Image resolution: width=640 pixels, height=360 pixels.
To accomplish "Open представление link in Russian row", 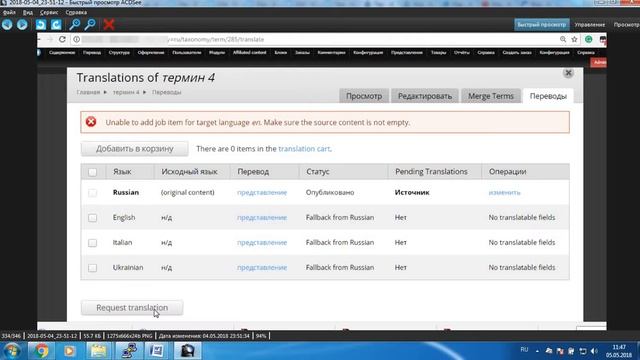I will (262, 192).
